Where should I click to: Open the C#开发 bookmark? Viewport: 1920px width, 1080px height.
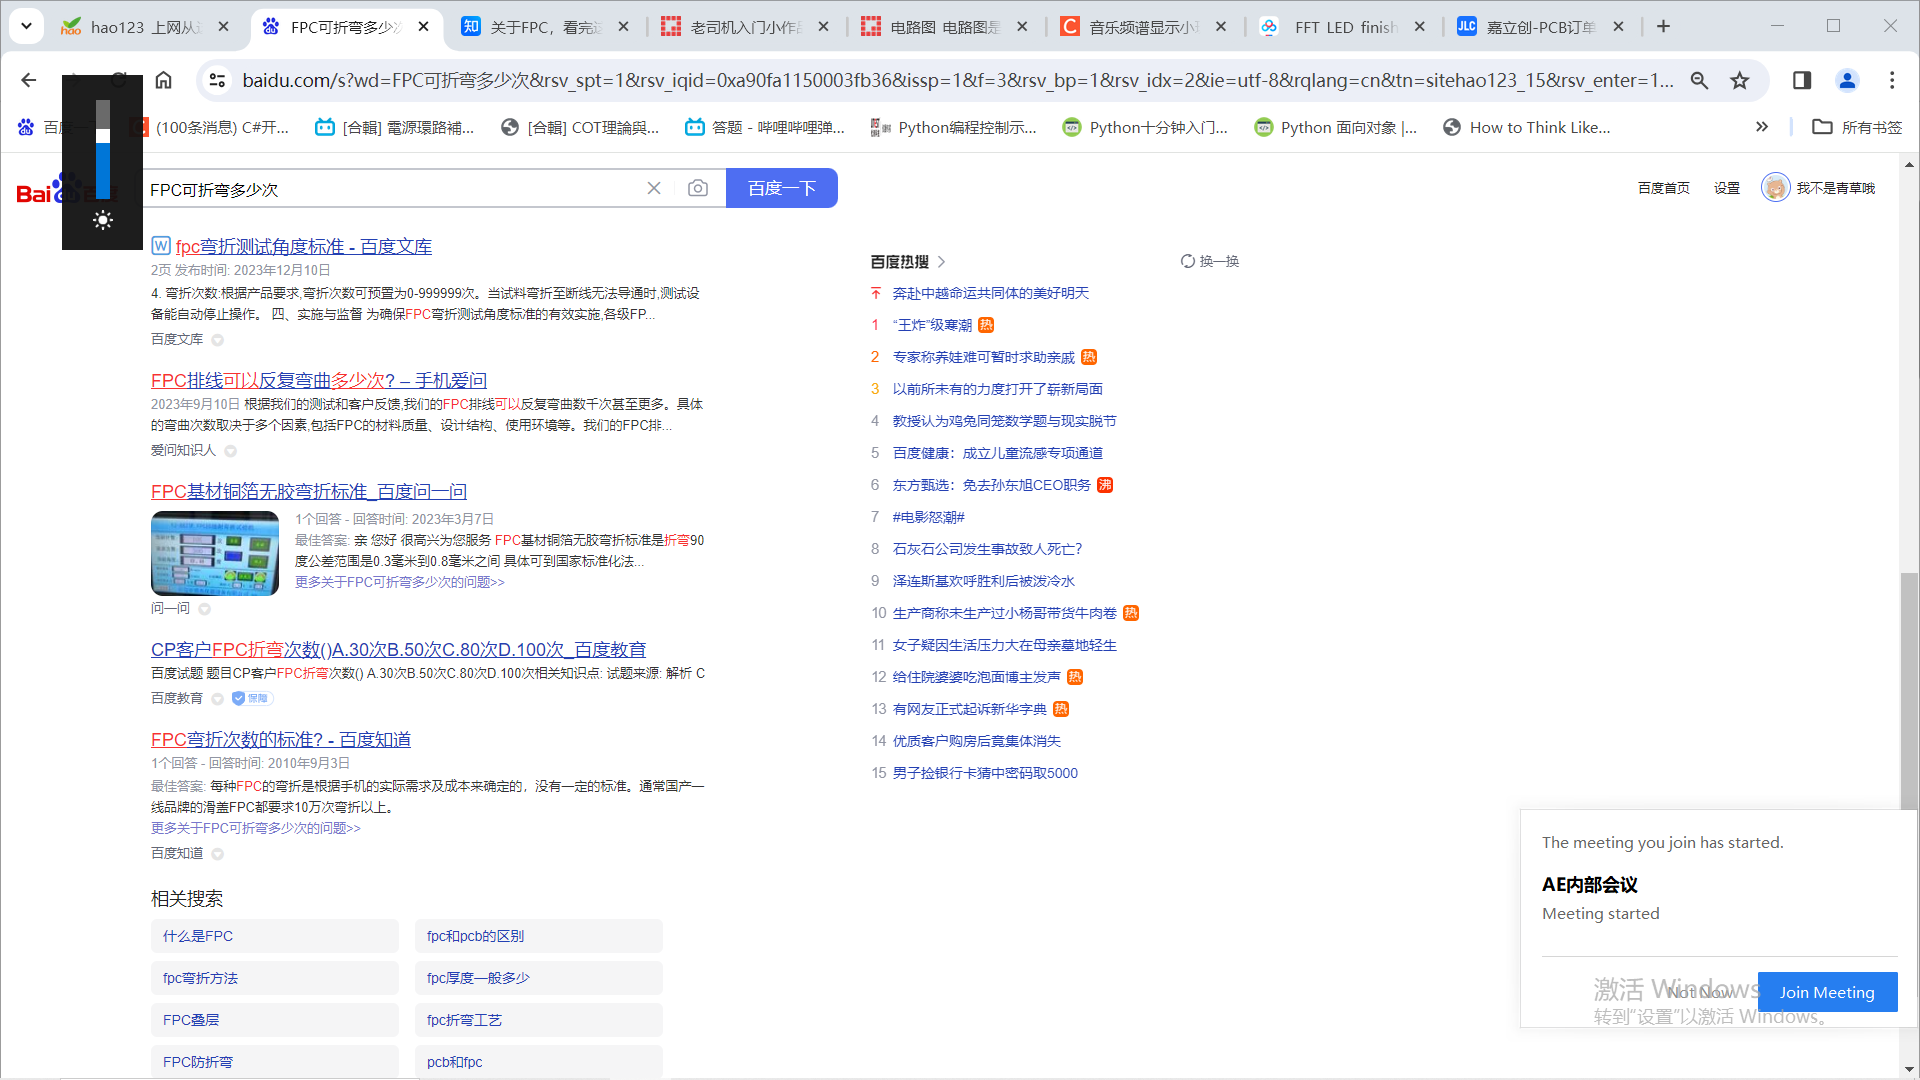212,127
